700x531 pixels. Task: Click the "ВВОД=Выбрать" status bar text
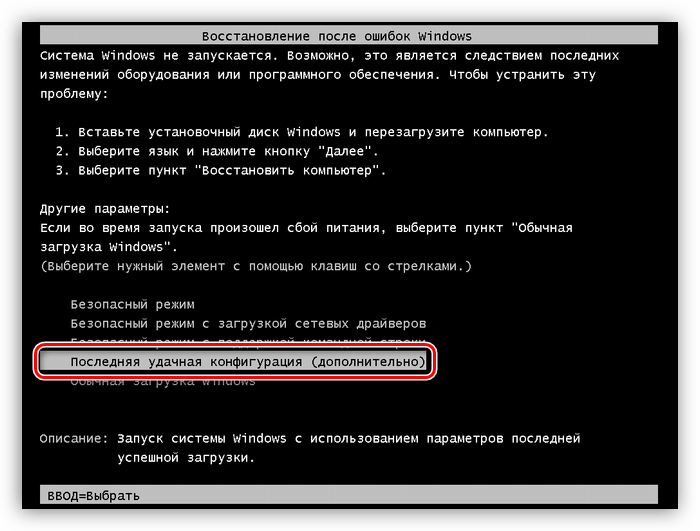[93, 496]
